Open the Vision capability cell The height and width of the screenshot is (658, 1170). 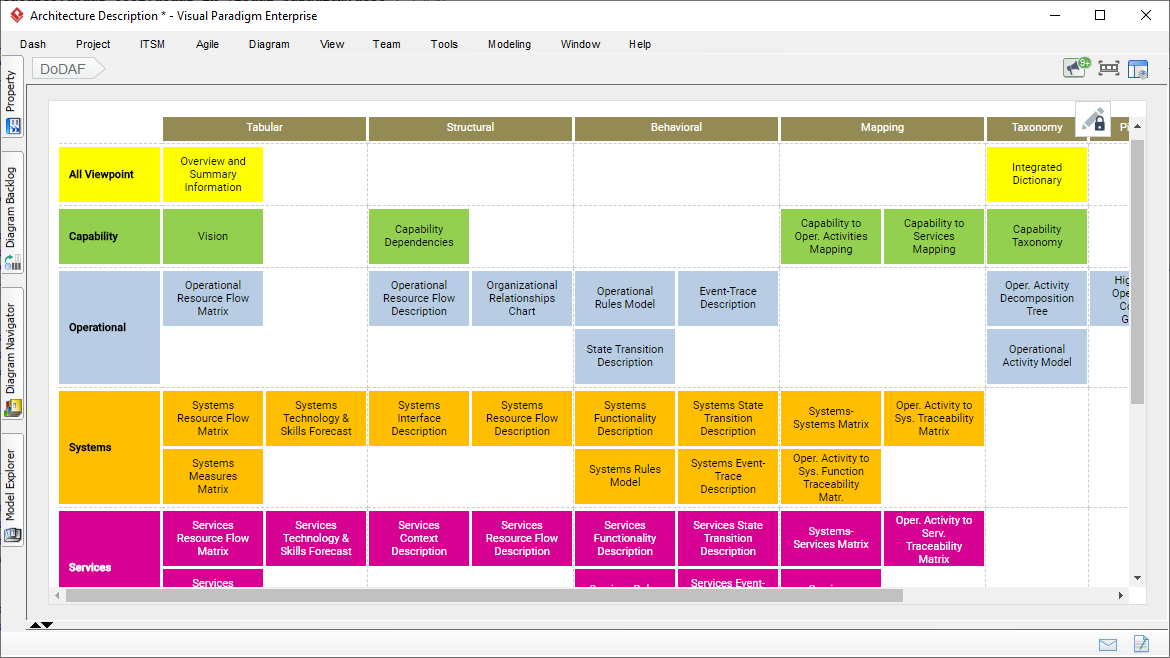(213, 237)
